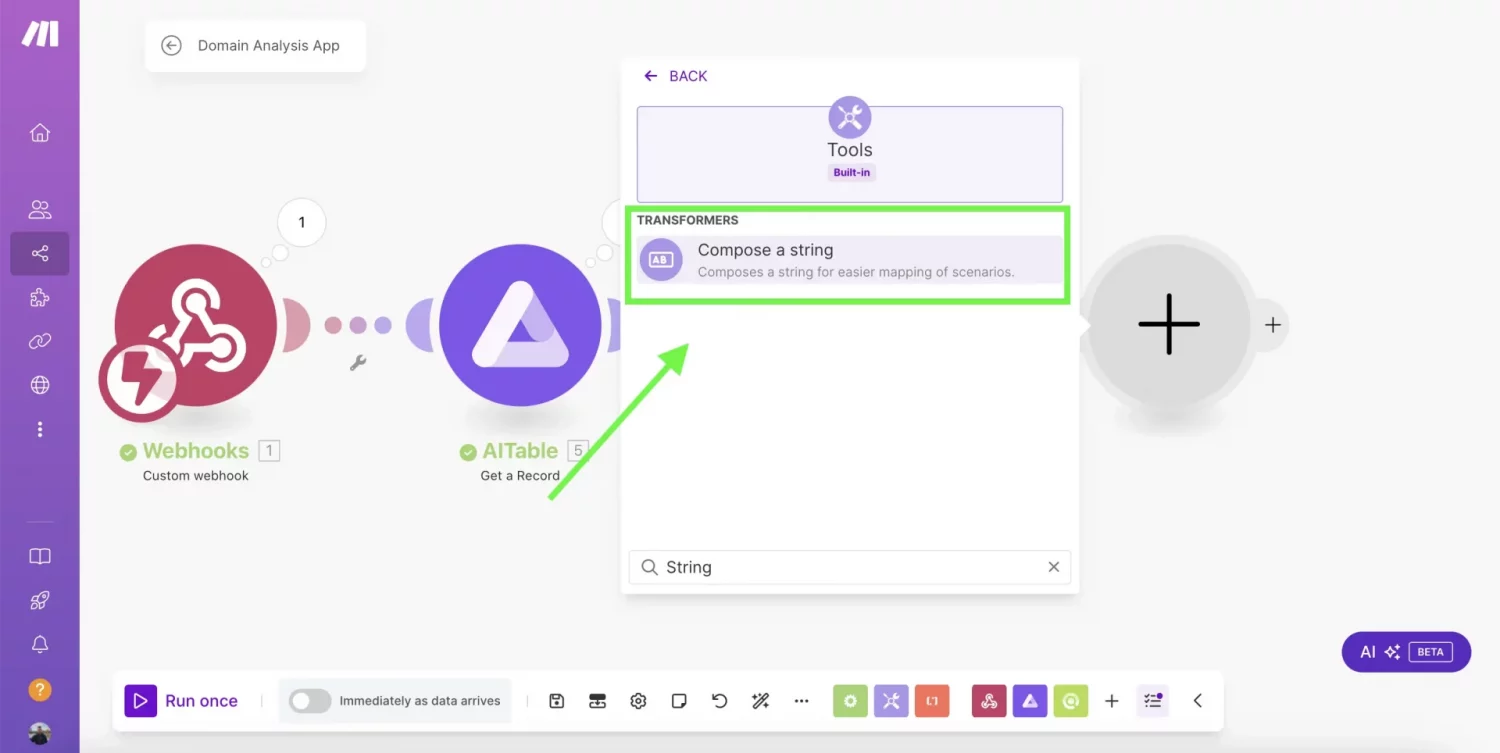
Task: Select the Webhooks module on the canvas
Action: click(195, 325)
